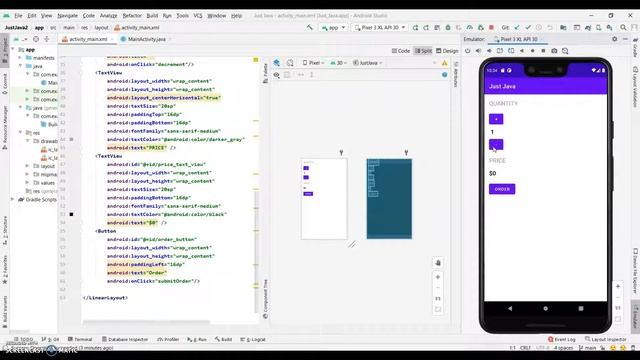Expand Gradle Scripts node
640x360 pixels.
click(x=12, y=199)
